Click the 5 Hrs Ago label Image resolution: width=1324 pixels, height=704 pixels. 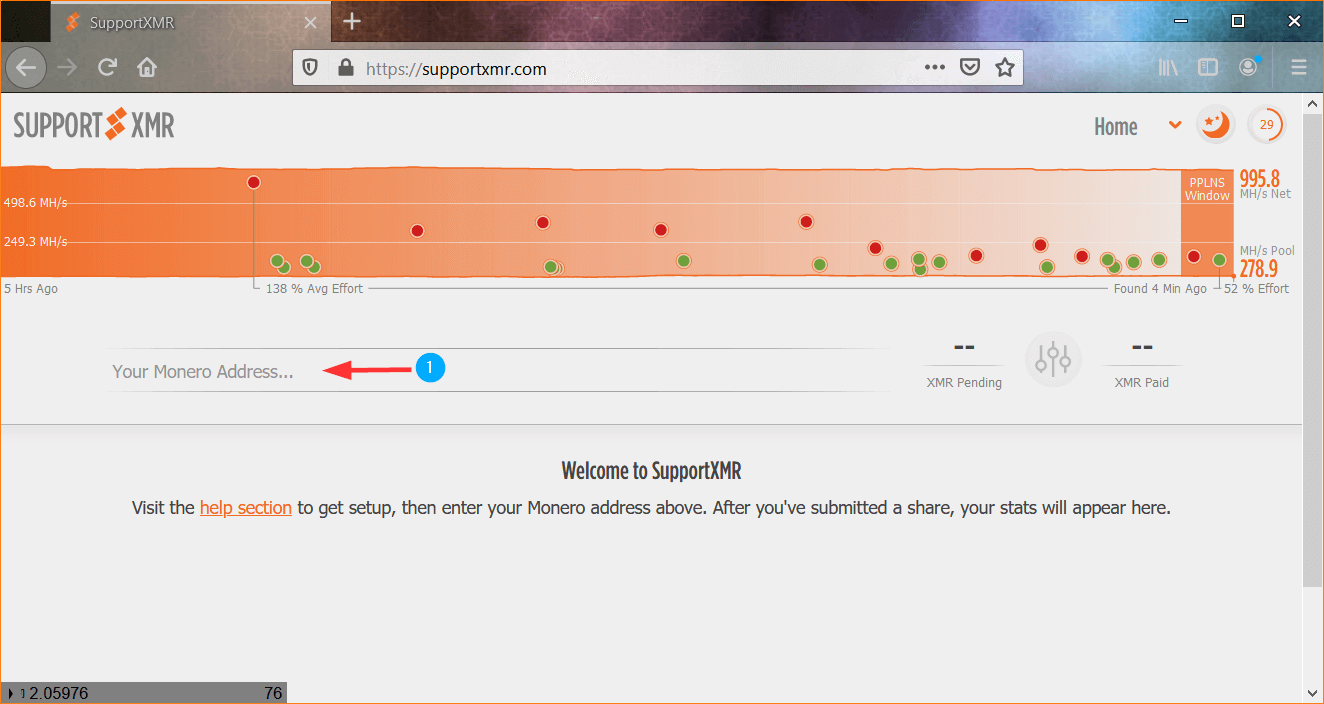[x=31, y=289]
